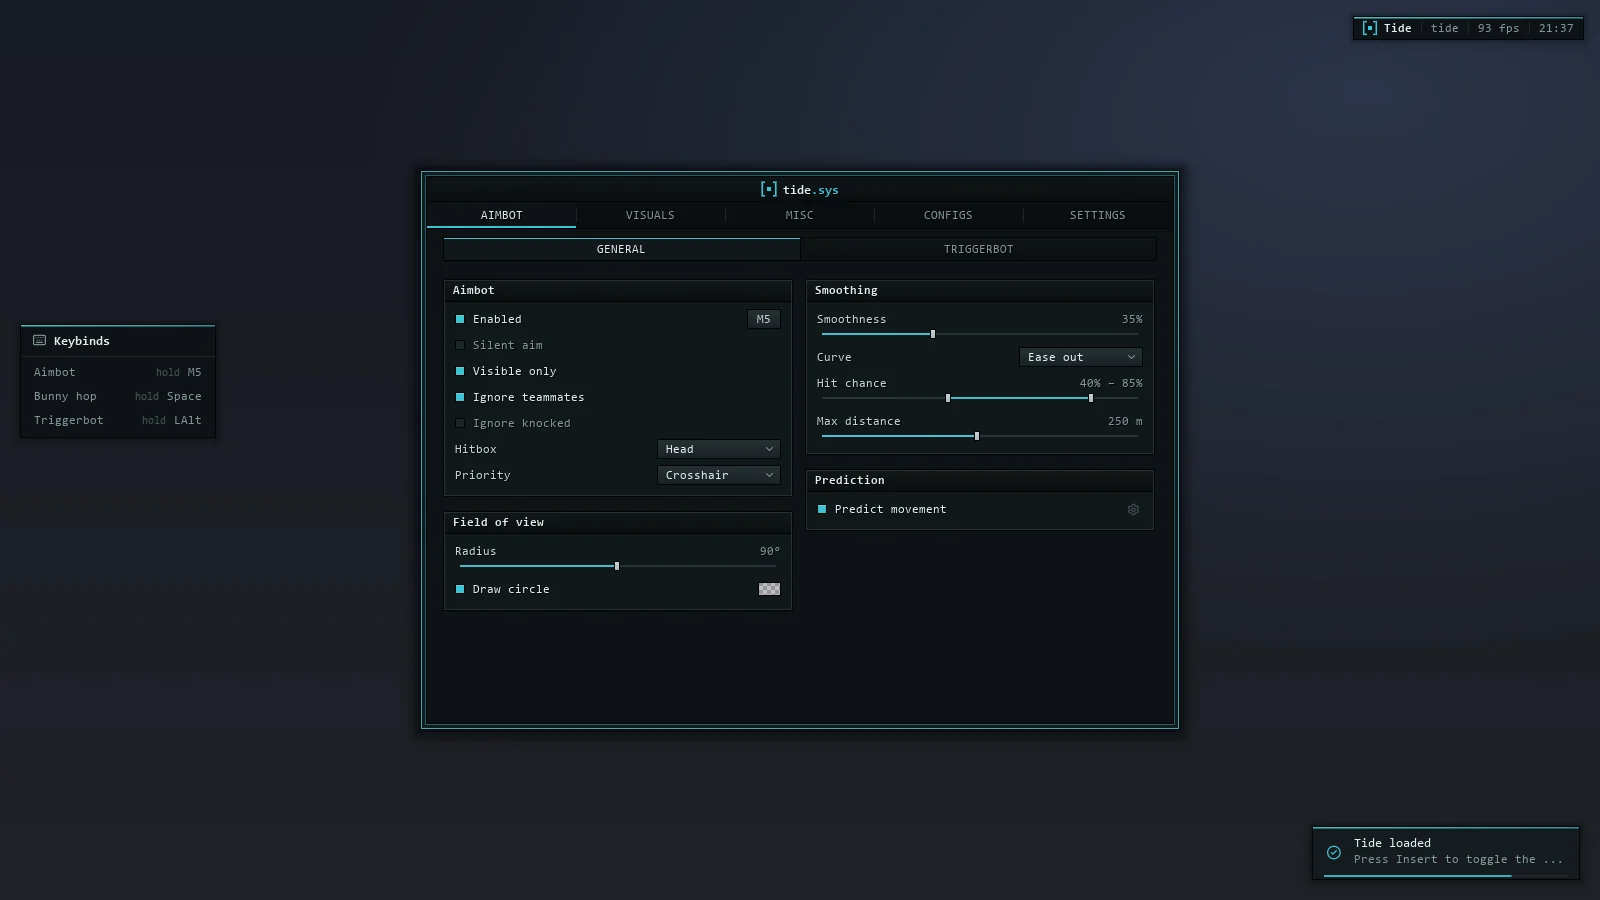Screen dimensions: 1600x900
Task: Click the Smoothness slider handle
Action: point(933,334)
